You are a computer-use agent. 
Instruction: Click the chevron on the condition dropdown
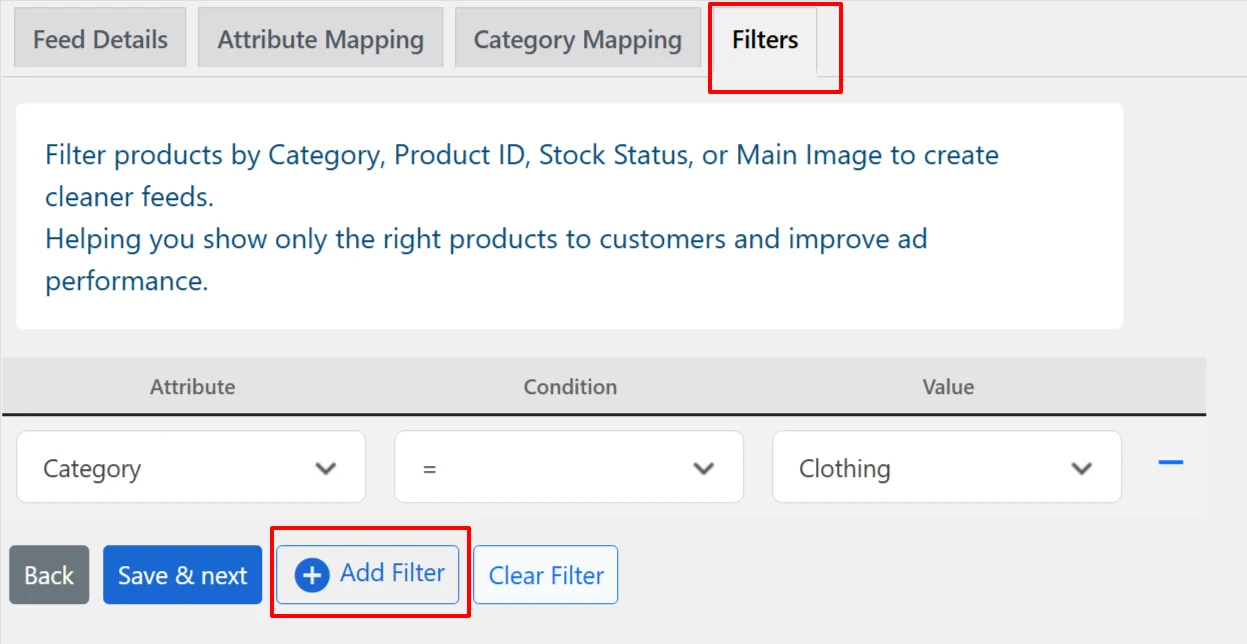point(703,467)
